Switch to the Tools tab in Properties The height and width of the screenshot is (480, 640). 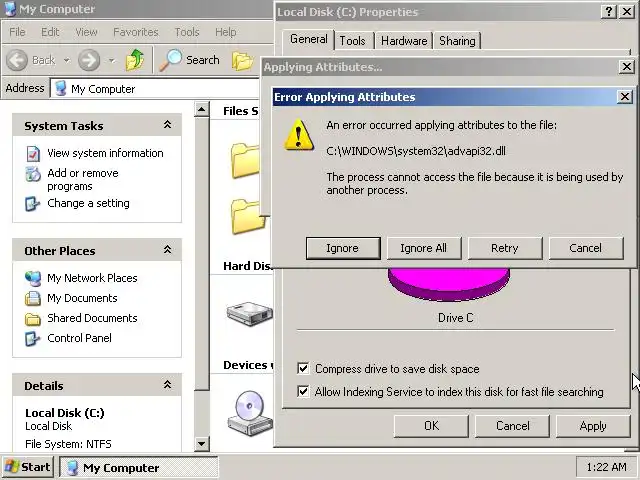(x=353, y=41)
